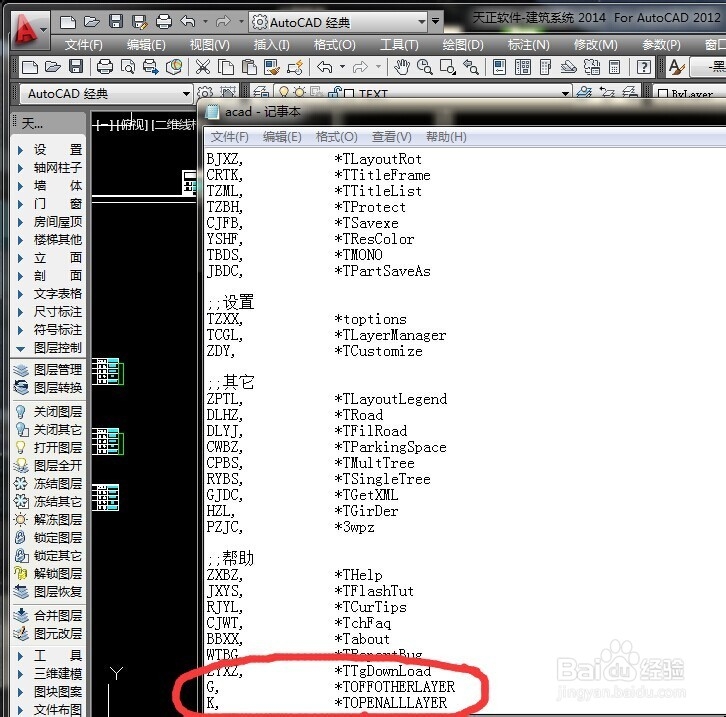Click 锁定图层 lock layer tool
This screenshot has width=726, height=717.
[48, 537]
